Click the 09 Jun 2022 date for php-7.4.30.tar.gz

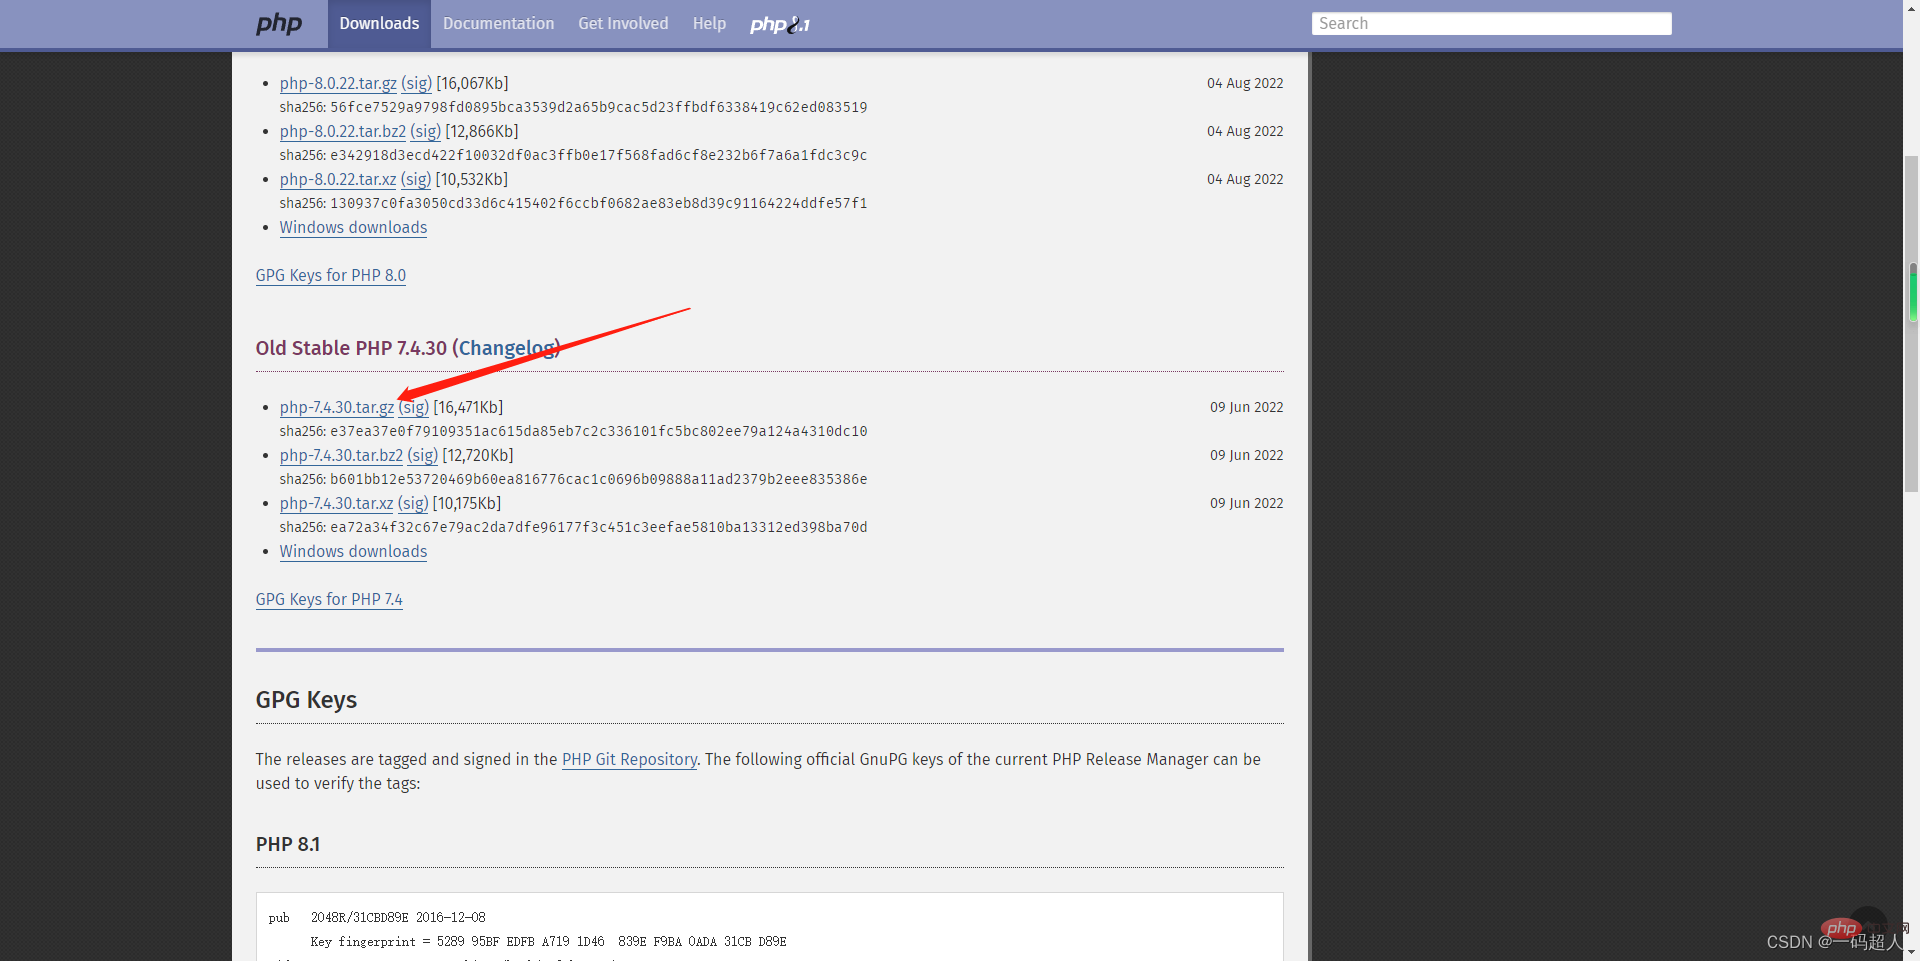(x=1246, y=407)
